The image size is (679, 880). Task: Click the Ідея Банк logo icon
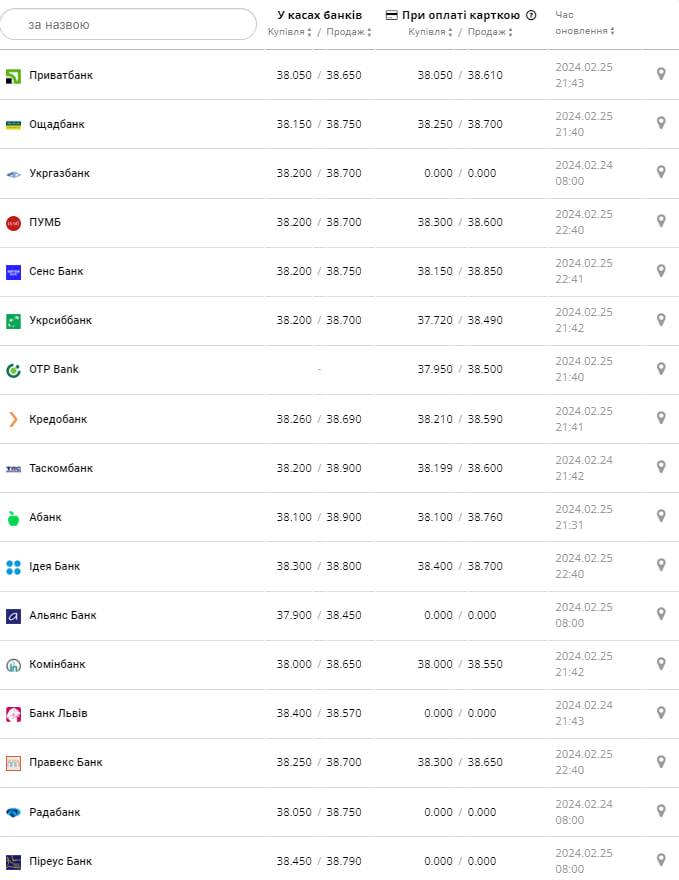coord(13,566)
